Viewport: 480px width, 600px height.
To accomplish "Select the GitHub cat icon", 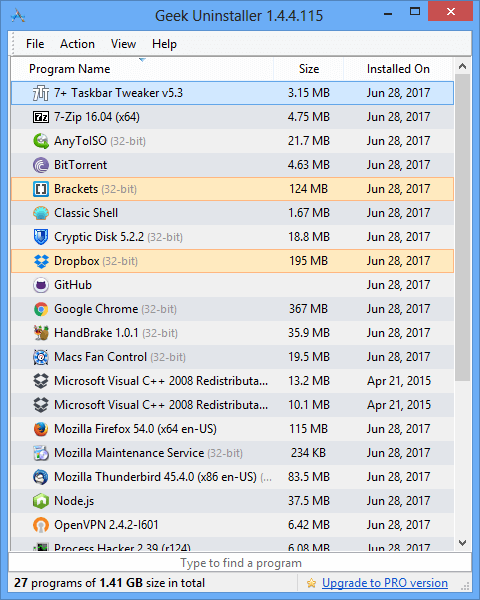I will tap(41, 285).
